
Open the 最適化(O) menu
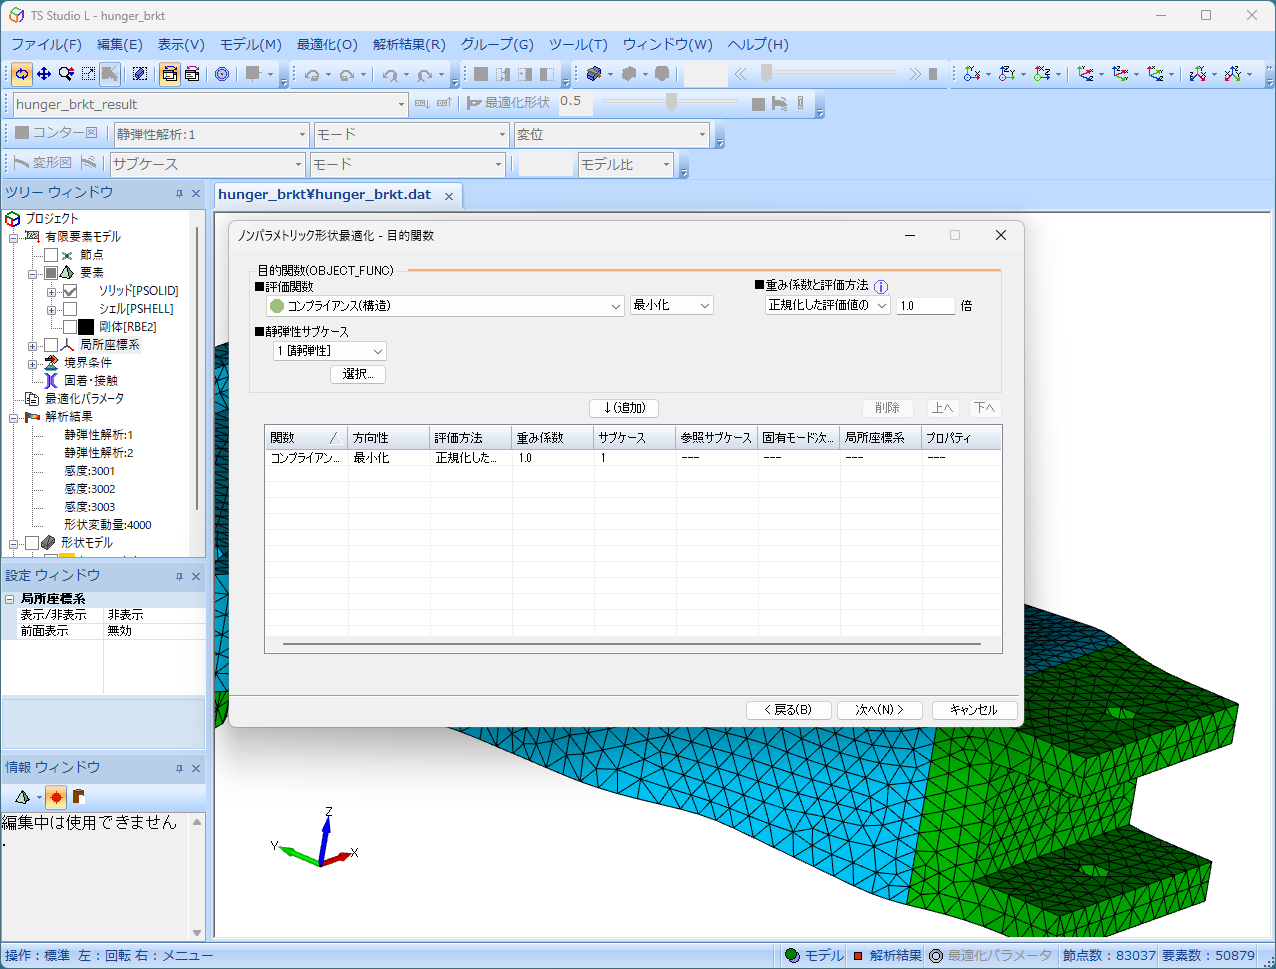[x=327, y=45]
